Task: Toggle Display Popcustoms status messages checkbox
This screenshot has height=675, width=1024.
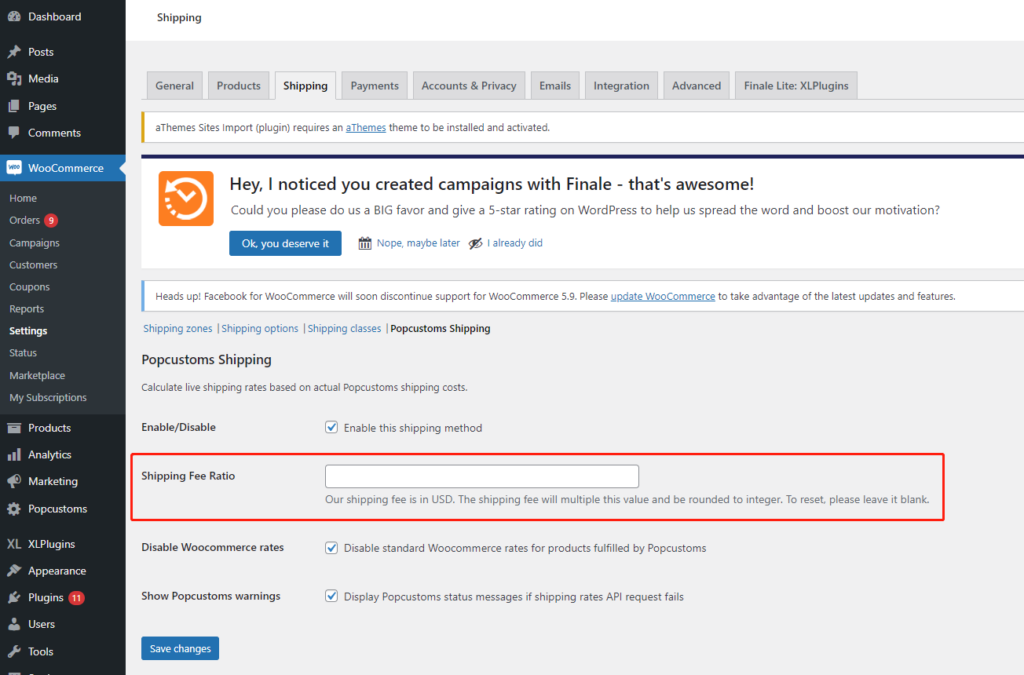Action: click(332, 596)
